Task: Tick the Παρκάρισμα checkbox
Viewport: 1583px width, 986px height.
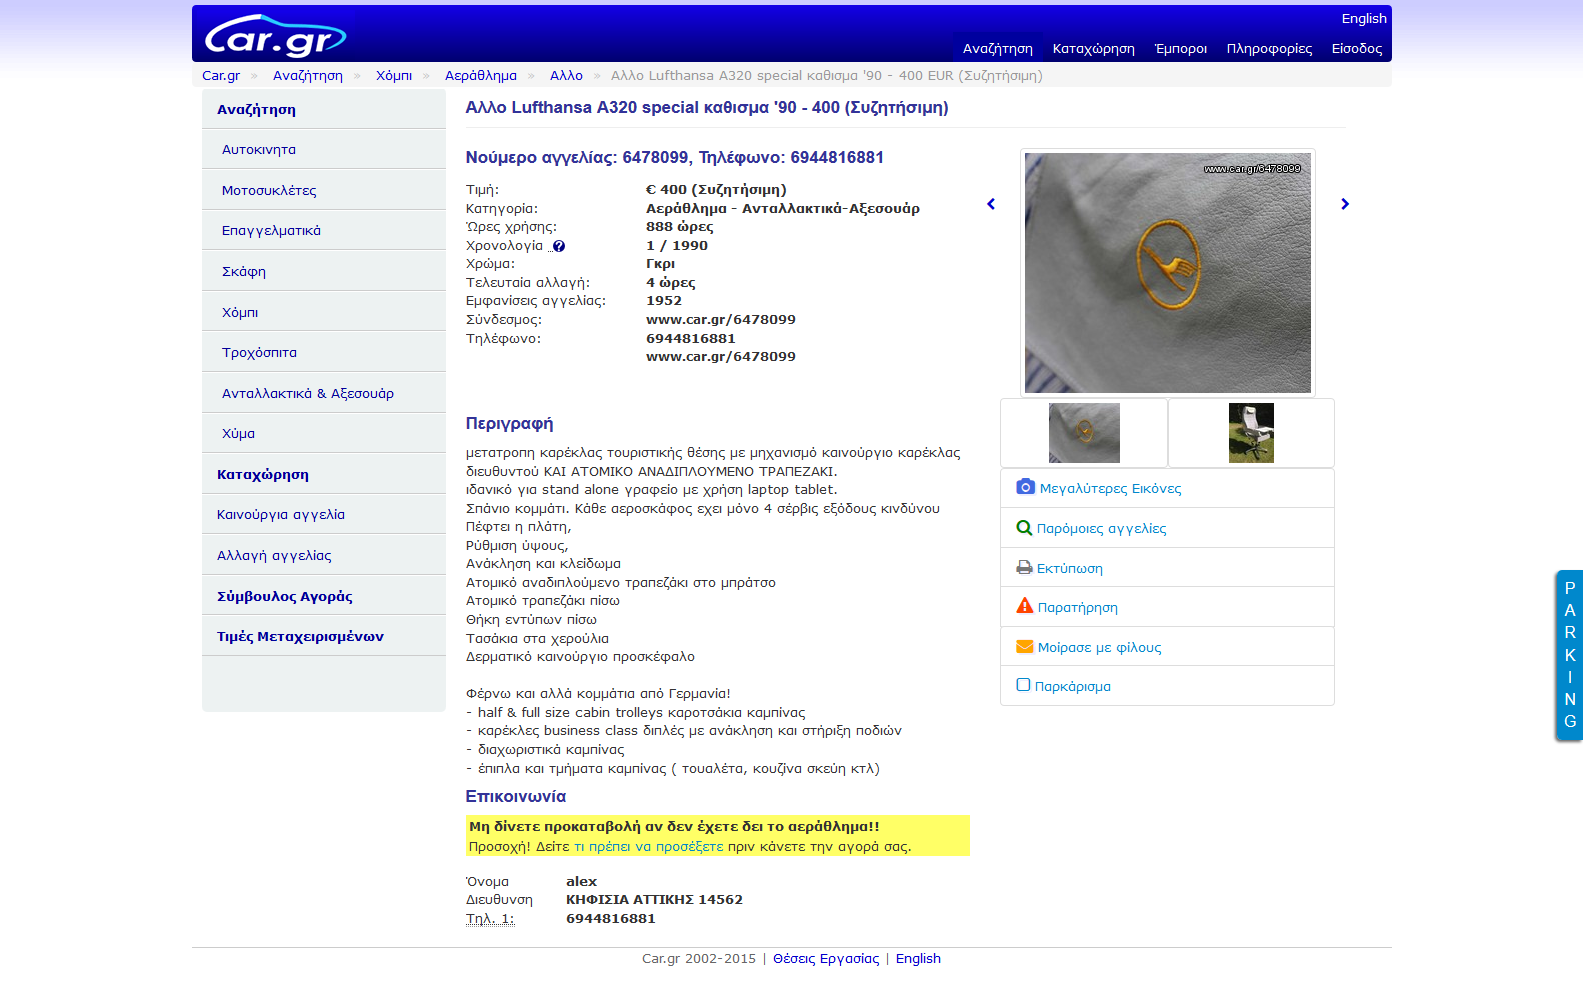Action: pyautogui.click(x=1023, y=685)
